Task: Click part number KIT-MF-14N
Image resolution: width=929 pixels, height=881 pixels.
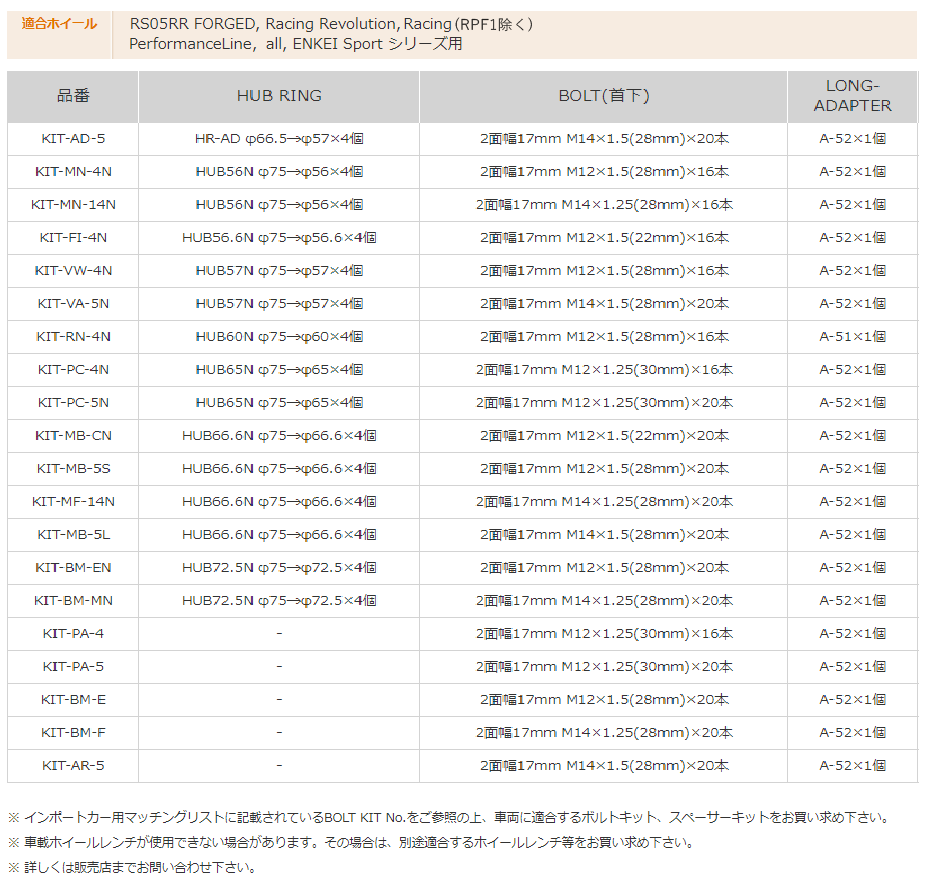Action: (x=73, y=502)
